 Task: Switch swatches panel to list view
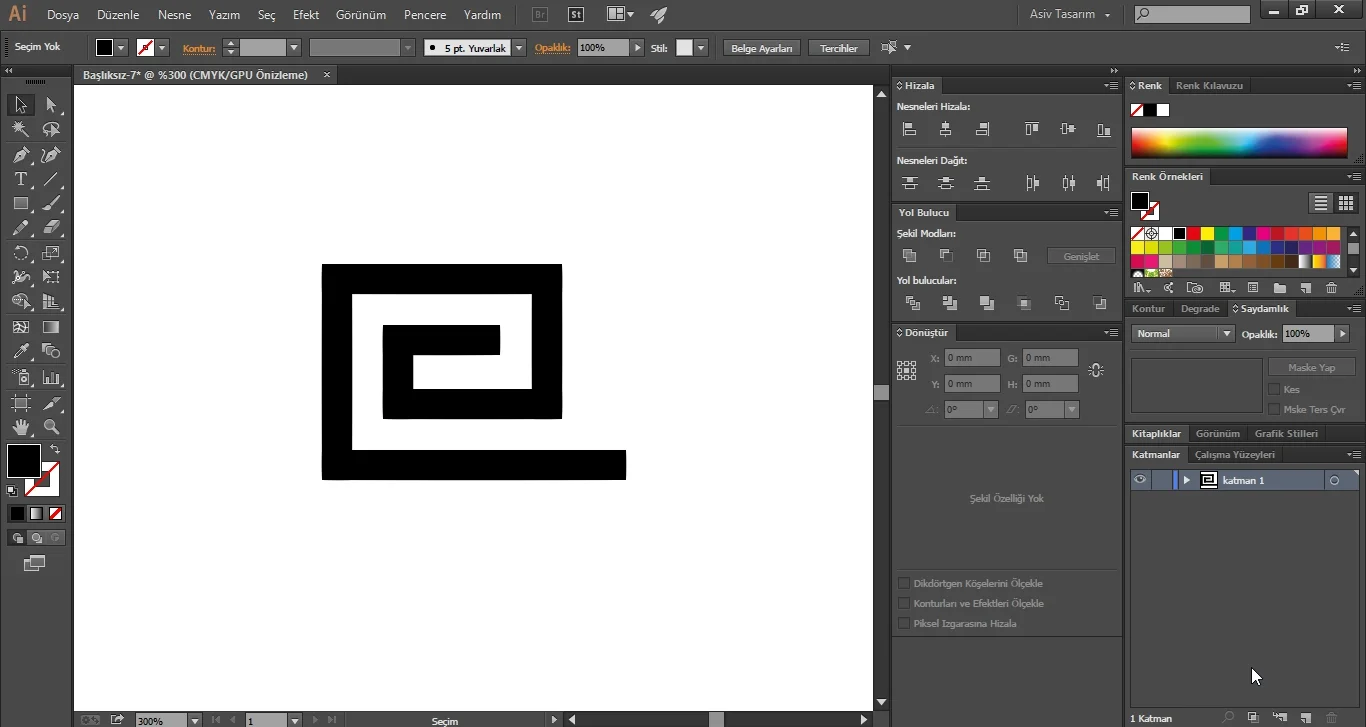1321,203
